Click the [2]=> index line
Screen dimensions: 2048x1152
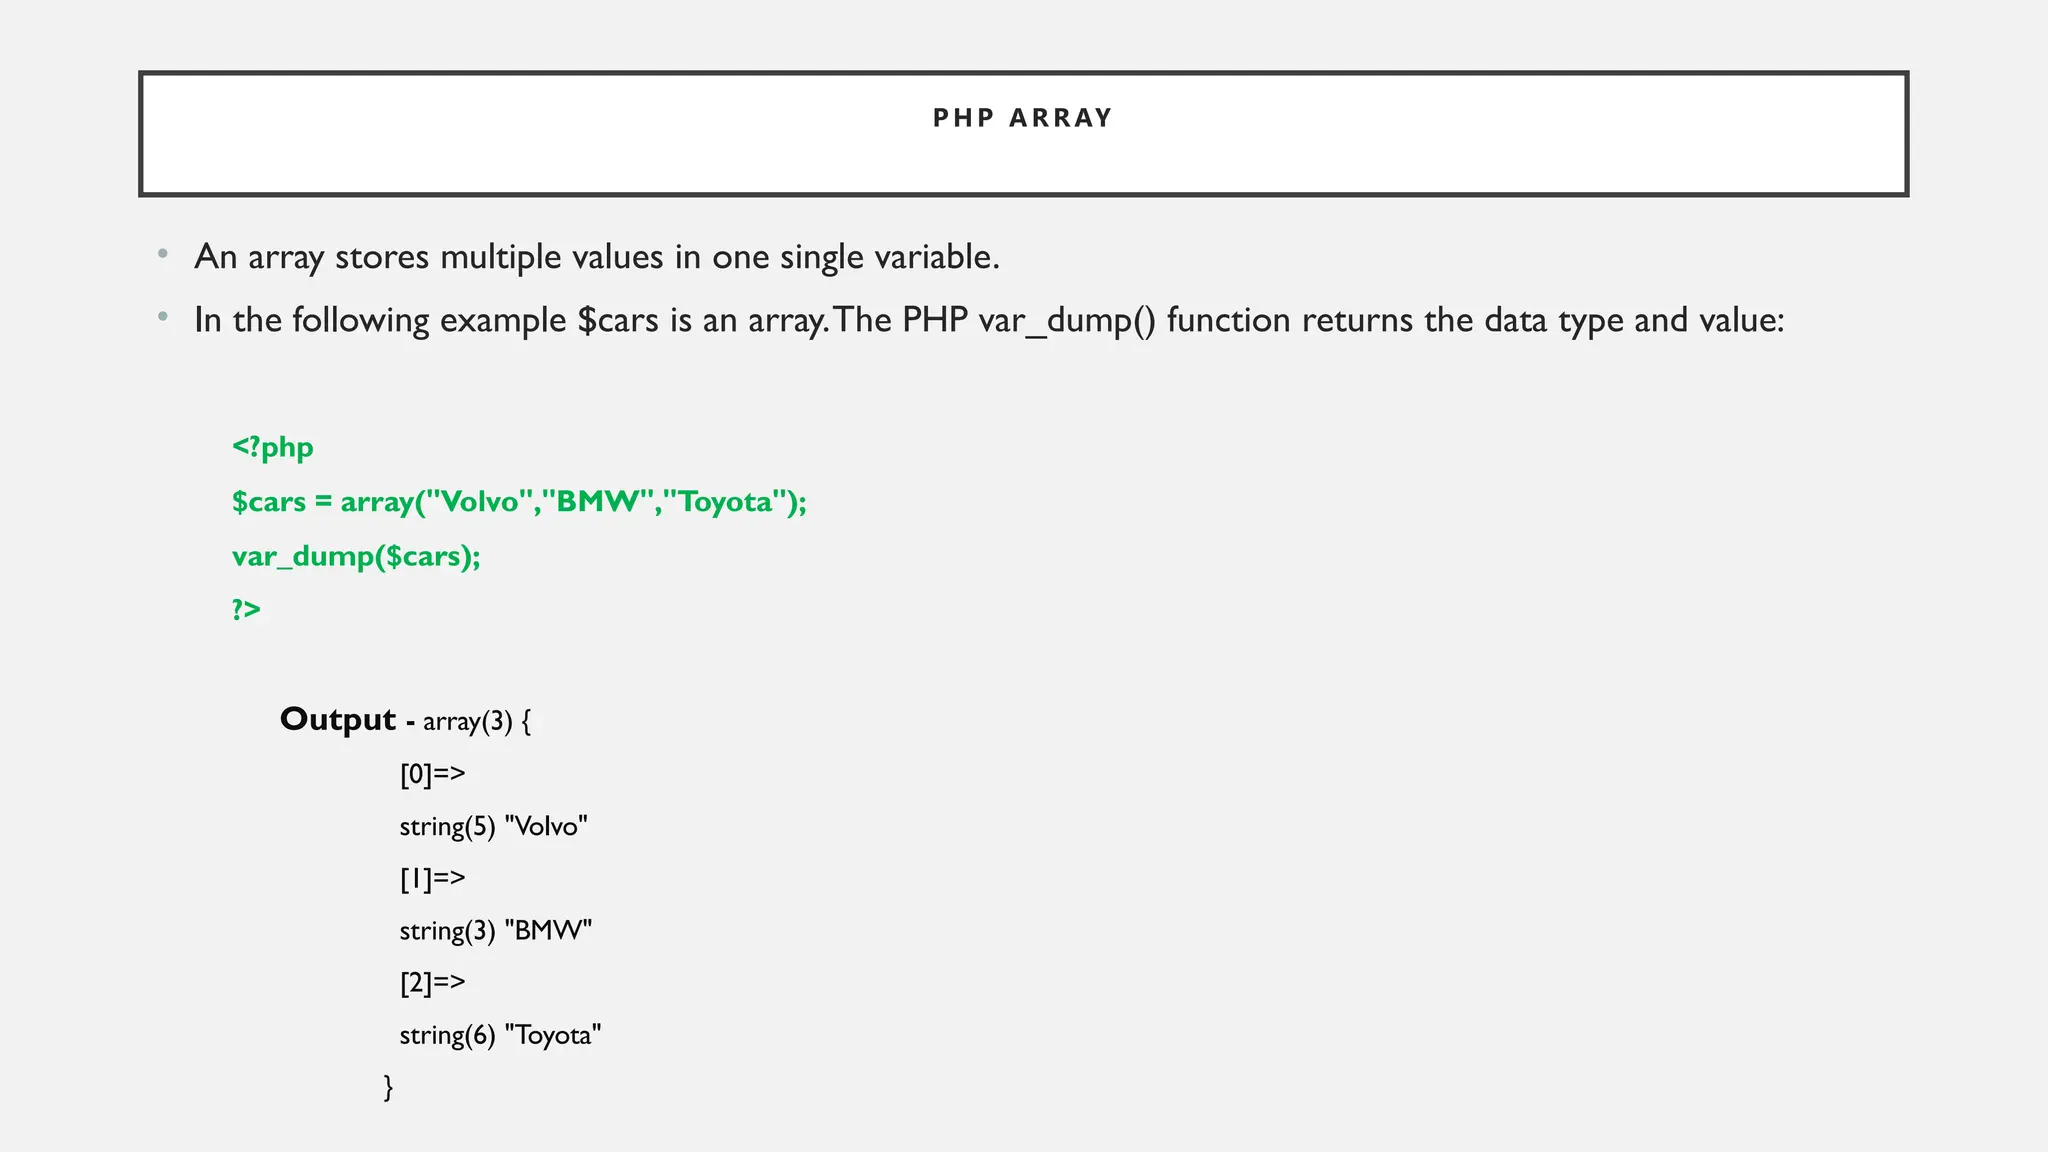point(432,982)
